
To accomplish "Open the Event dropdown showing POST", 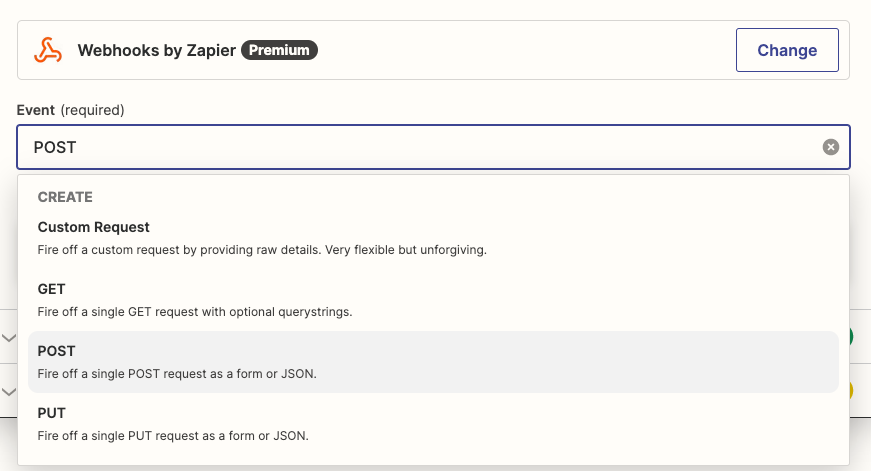I will pos(420,147).
